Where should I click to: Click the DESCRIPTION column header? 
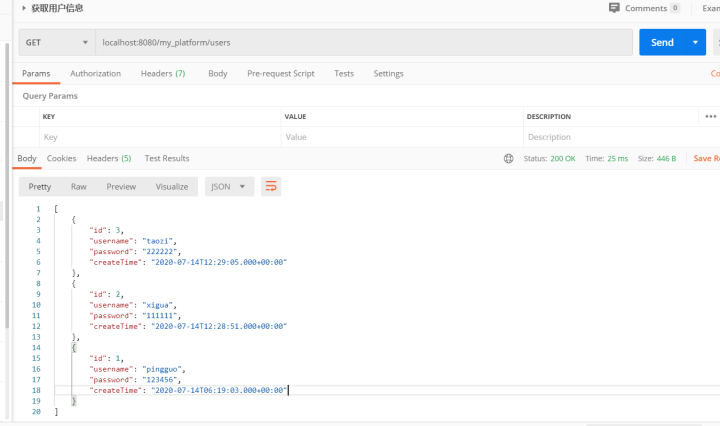[x=549, y=117]
